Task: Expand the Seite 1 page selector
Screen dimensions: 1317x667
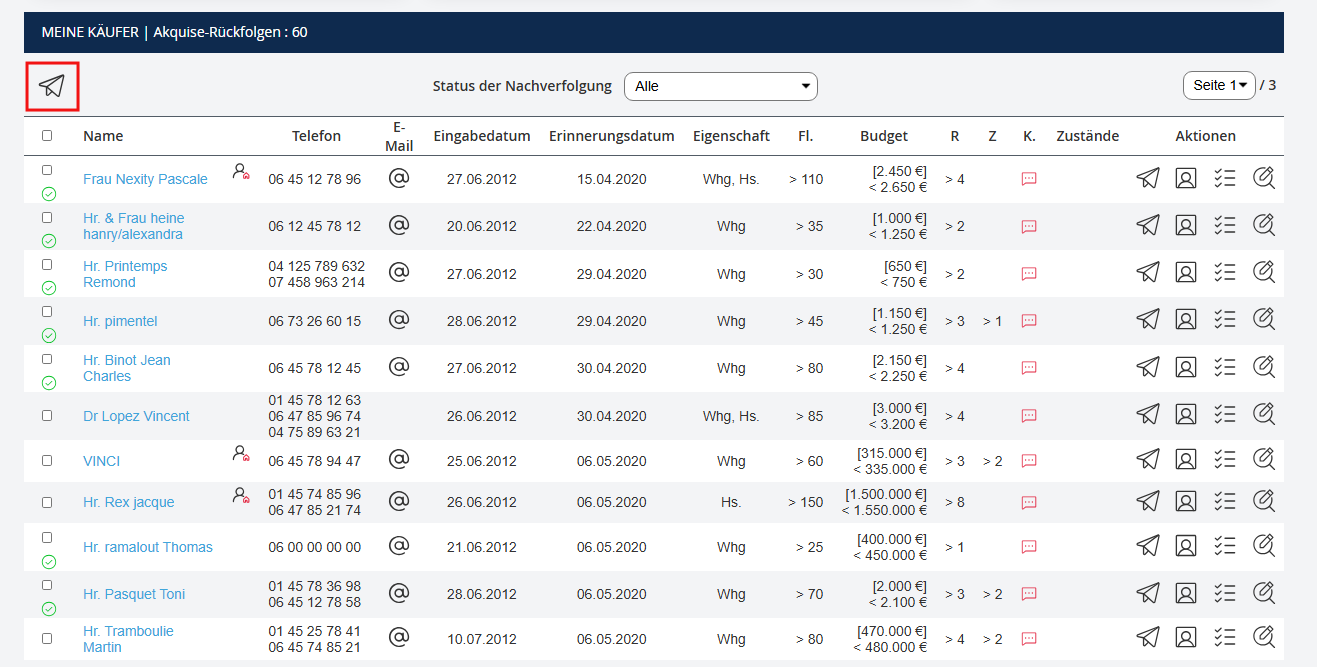Action: coord(1218,86)
